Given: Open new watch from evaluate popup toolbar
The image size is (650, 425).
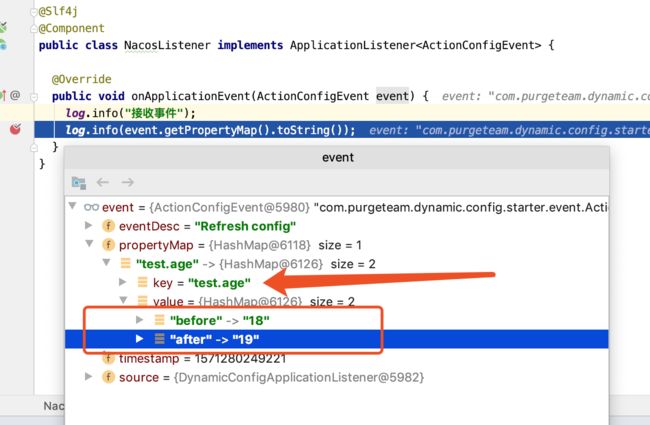Looking at the screenshot, I should coord(79,182).
